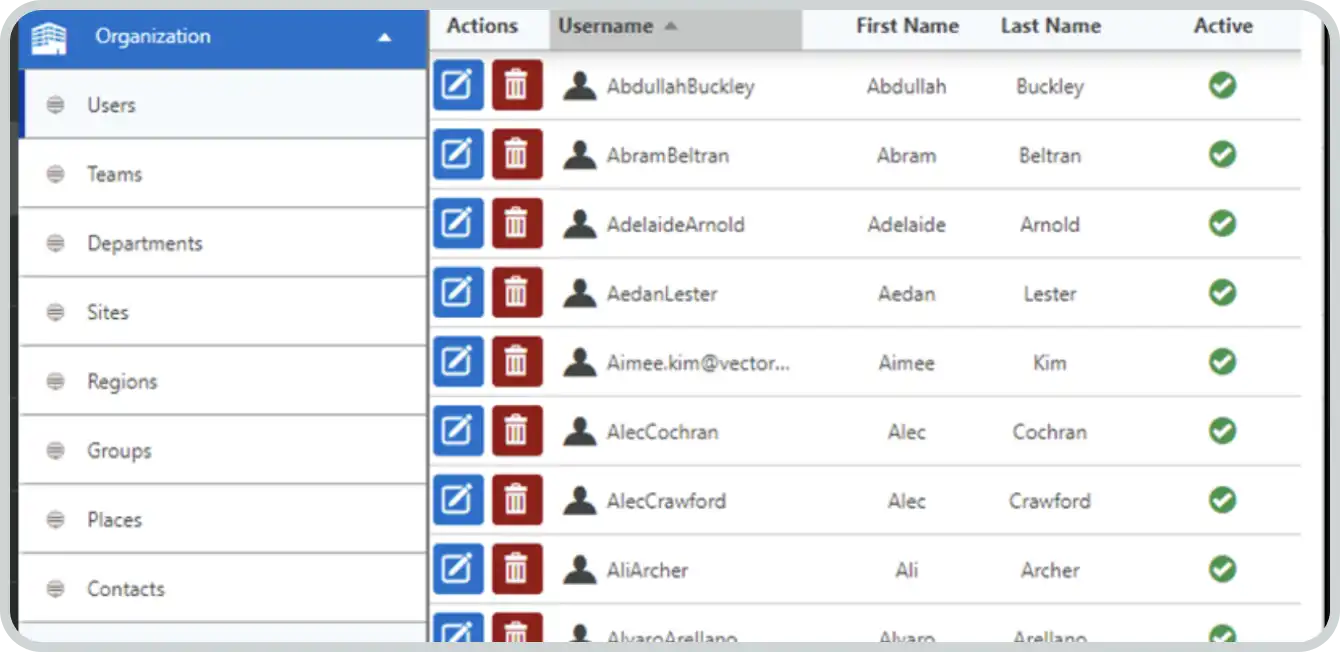This screenshot has width=1340, height=652.
Task: Open the Regions menu item
Action: 224,381
